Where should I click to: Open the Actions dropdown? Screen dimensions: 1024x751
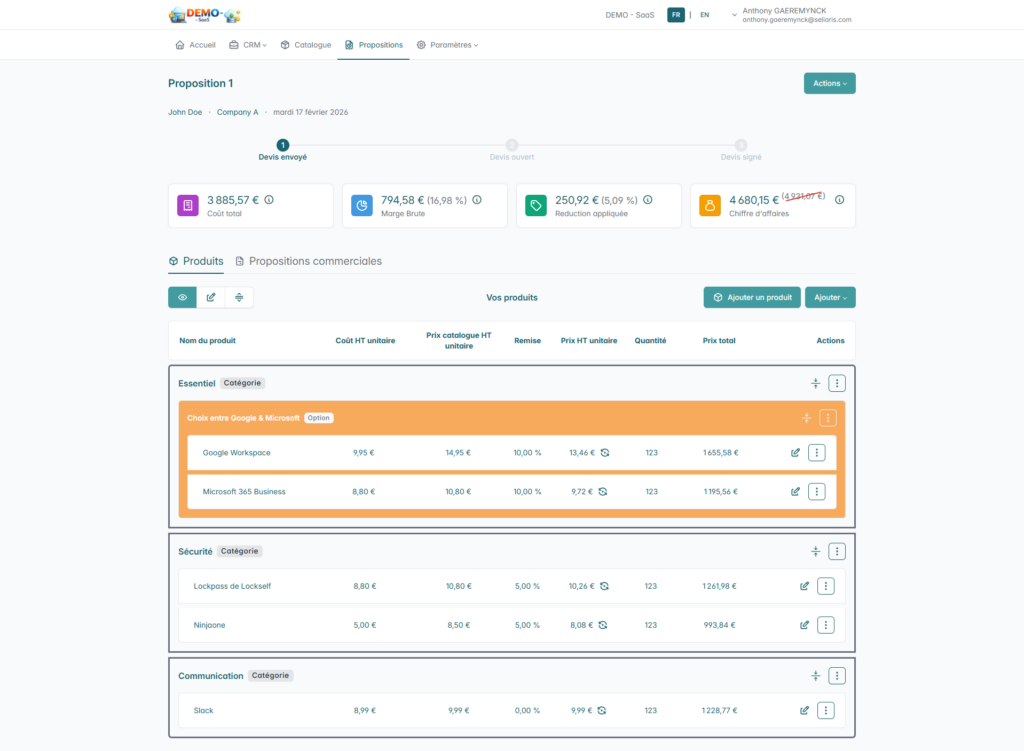829,83
